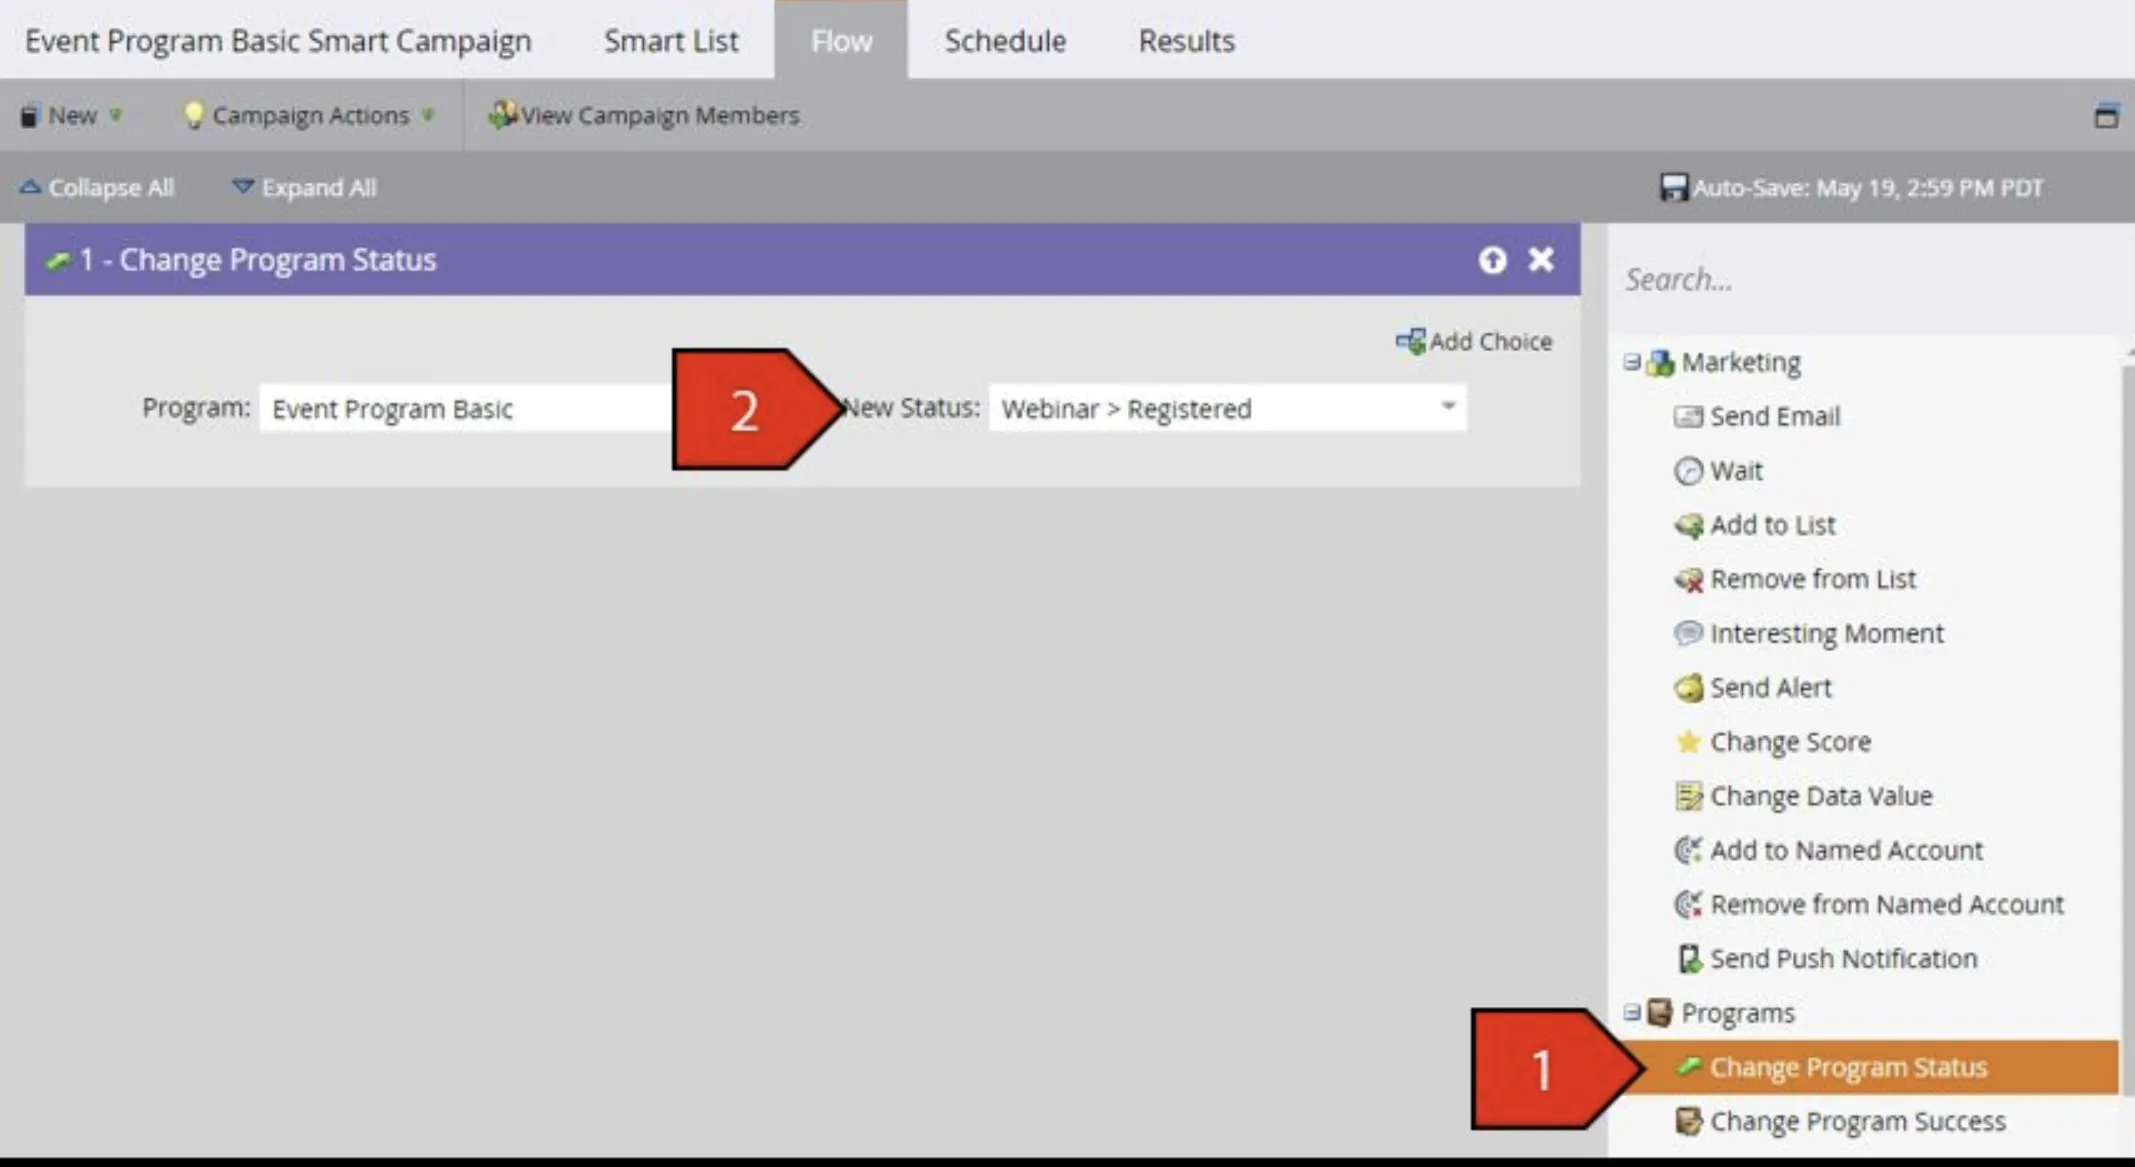The width and height of the screenshot is (2135, 1167).
Task: Select Remove from Named Account icon
Action: (x=1688, y=904)
